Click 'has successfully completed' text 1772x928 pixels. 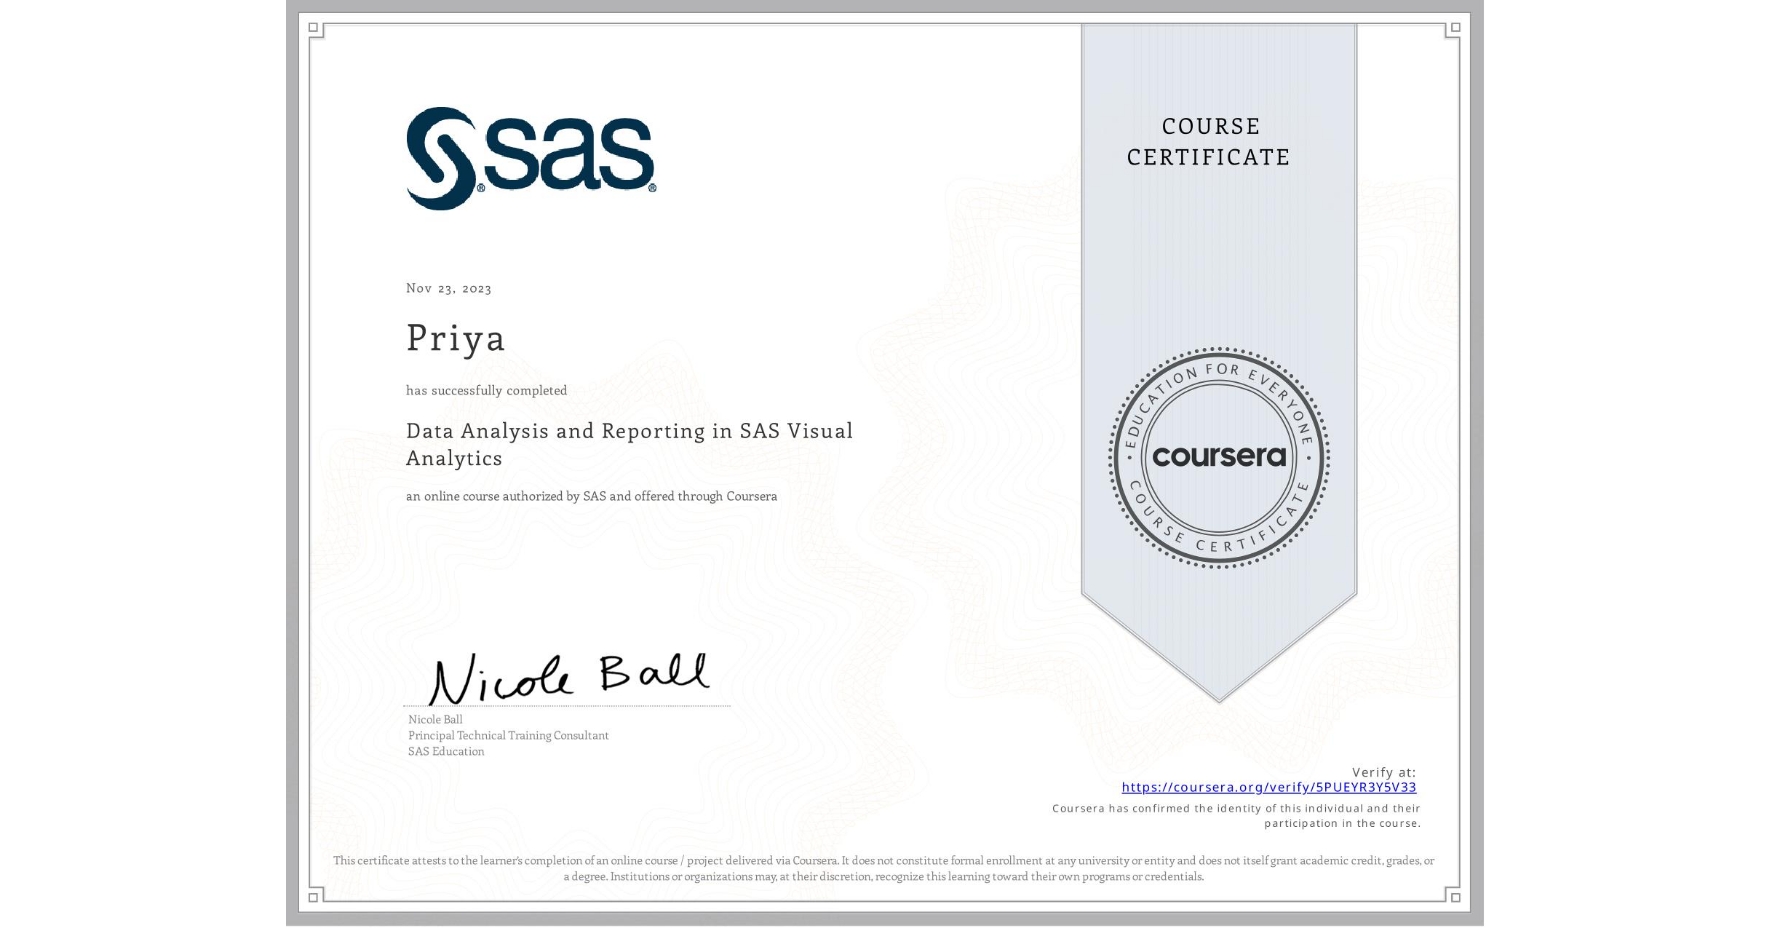(486, 390)
